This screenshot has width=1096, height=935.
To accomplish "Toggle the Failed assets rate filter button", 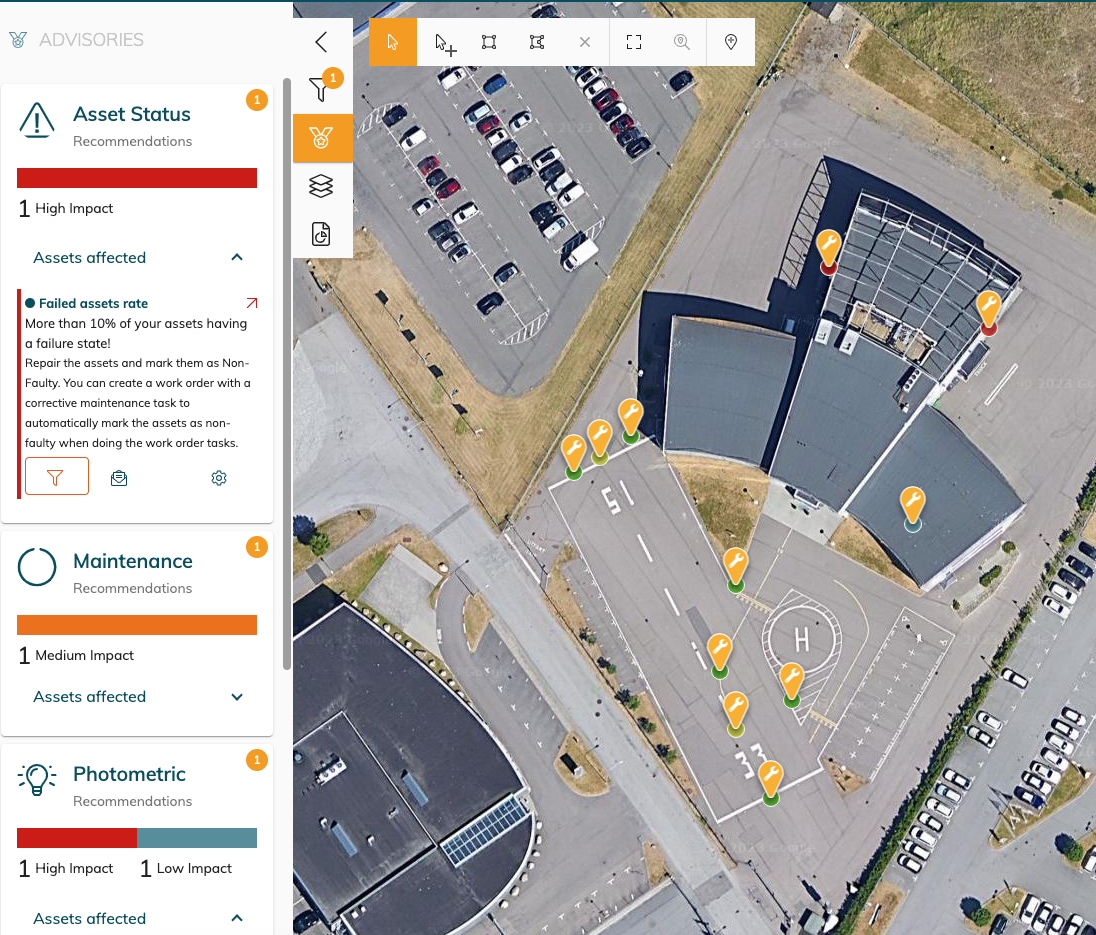I will tap(57, 477).
